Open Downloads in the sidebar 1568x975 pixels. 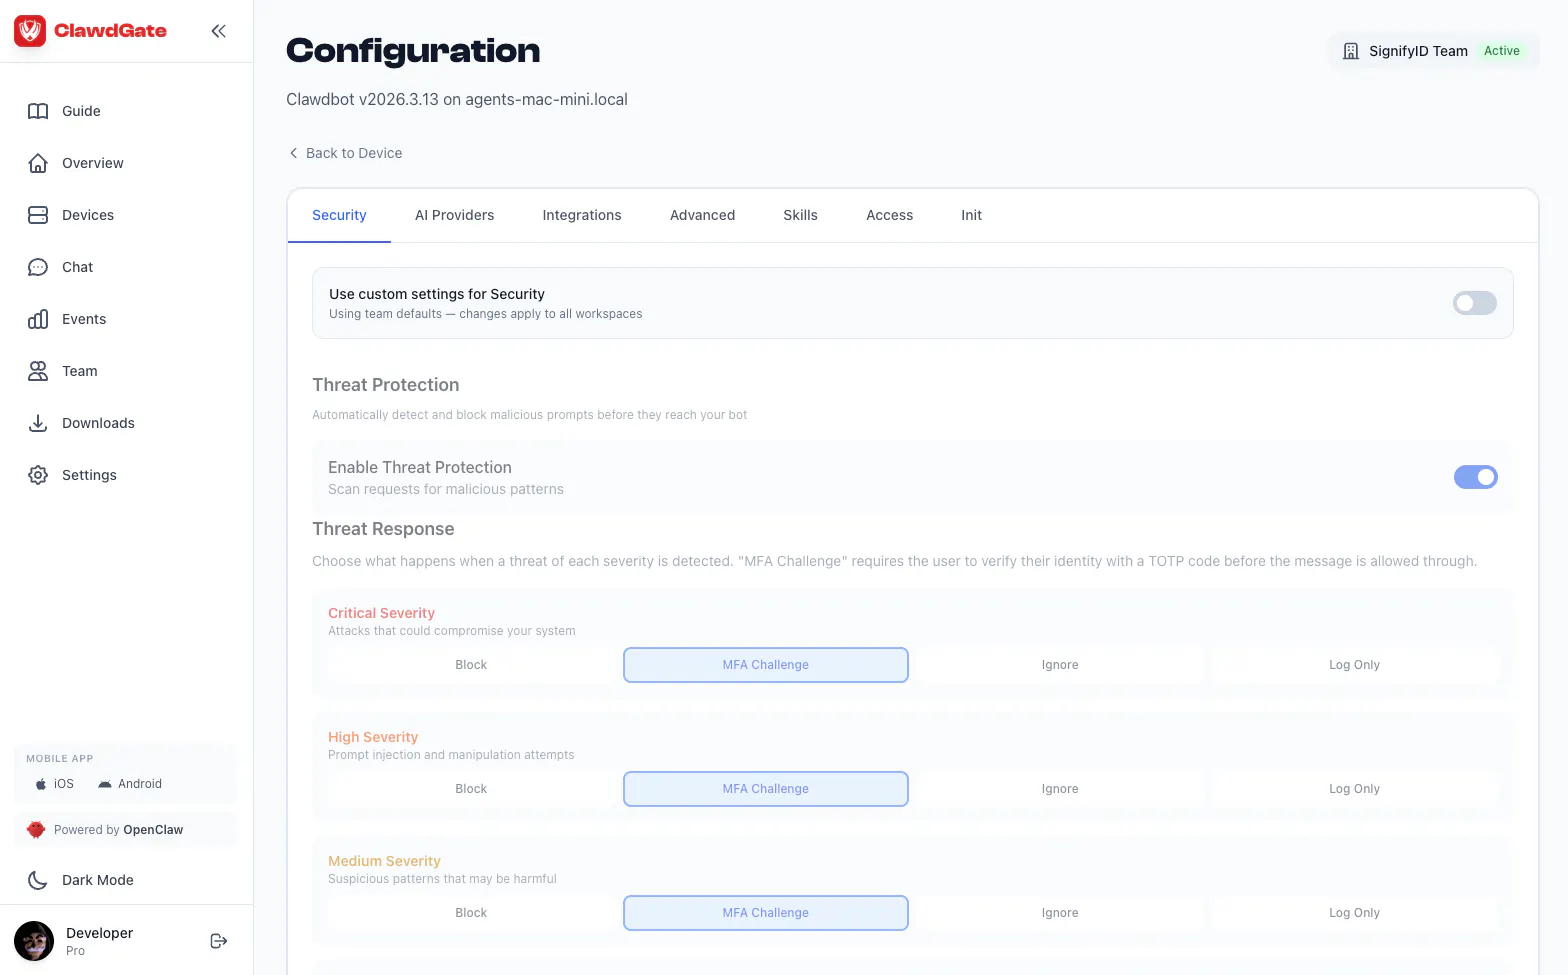click(98, 423)
